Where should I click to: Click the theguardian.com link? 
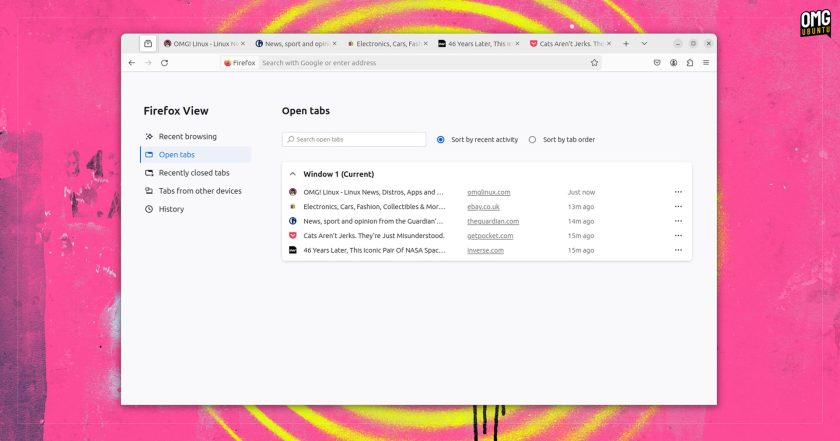[x=493, y=221]
